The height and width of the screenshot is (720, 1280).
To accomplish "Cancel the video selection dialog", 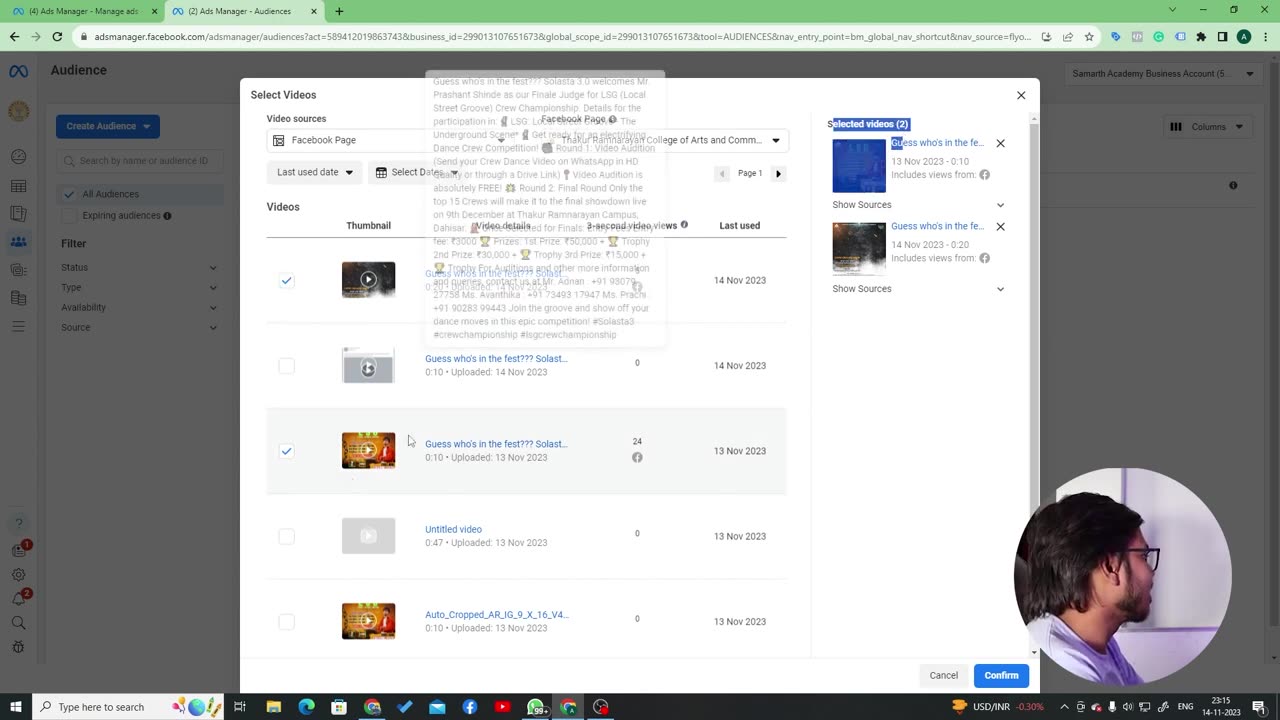I will tap(943, 675).
